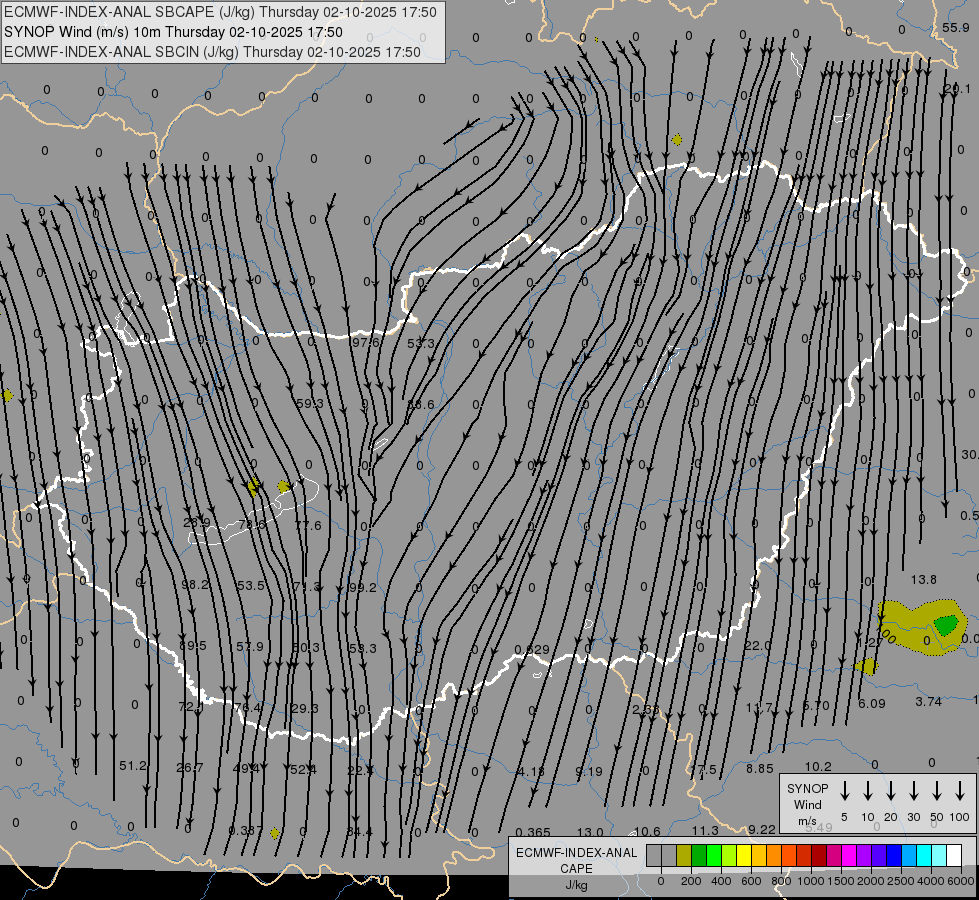Click the 5 m/s wind arrow in legend

click(844, 791)
